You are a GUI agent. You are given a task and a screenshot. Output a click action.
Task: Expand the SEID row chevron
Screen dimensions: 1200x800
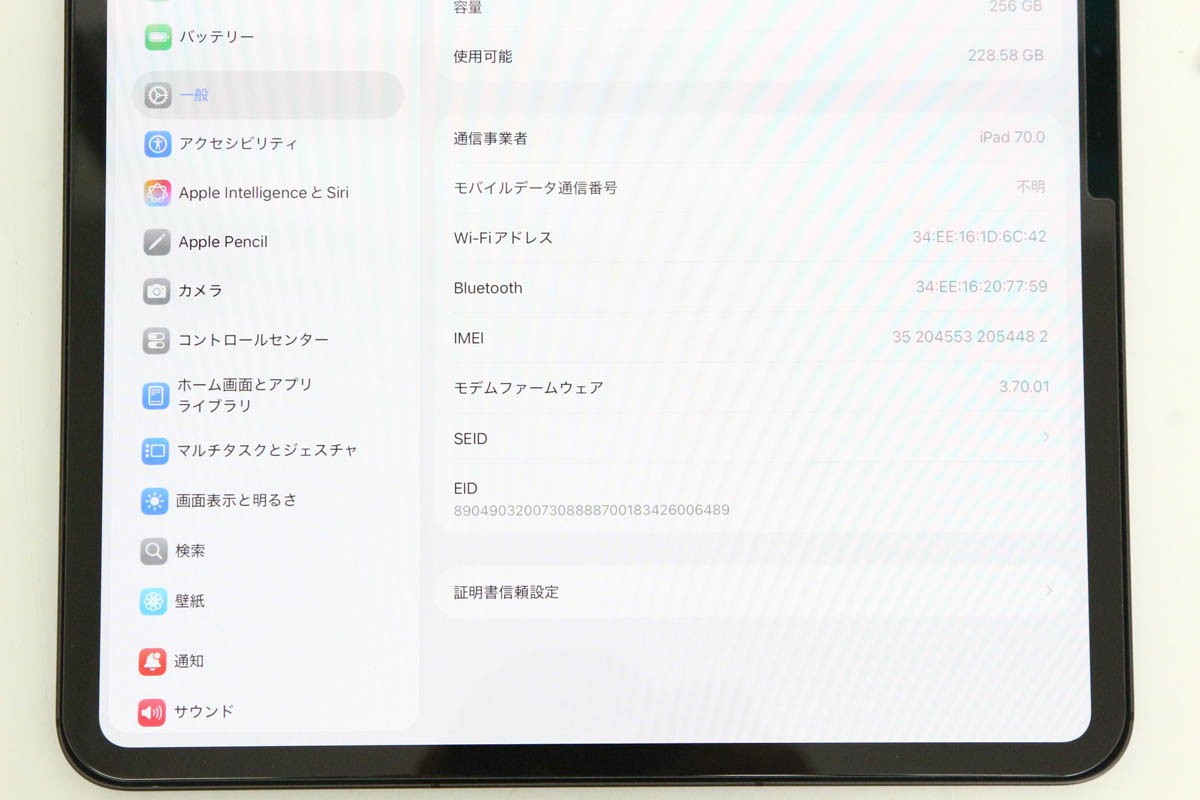pos(1046,437)
